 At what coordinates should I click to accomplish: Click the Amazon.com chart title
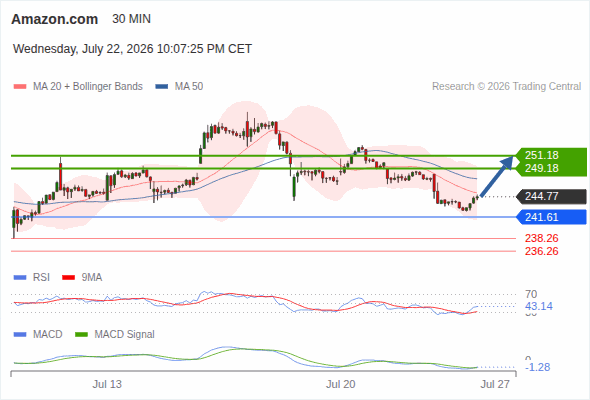point(55,19)
